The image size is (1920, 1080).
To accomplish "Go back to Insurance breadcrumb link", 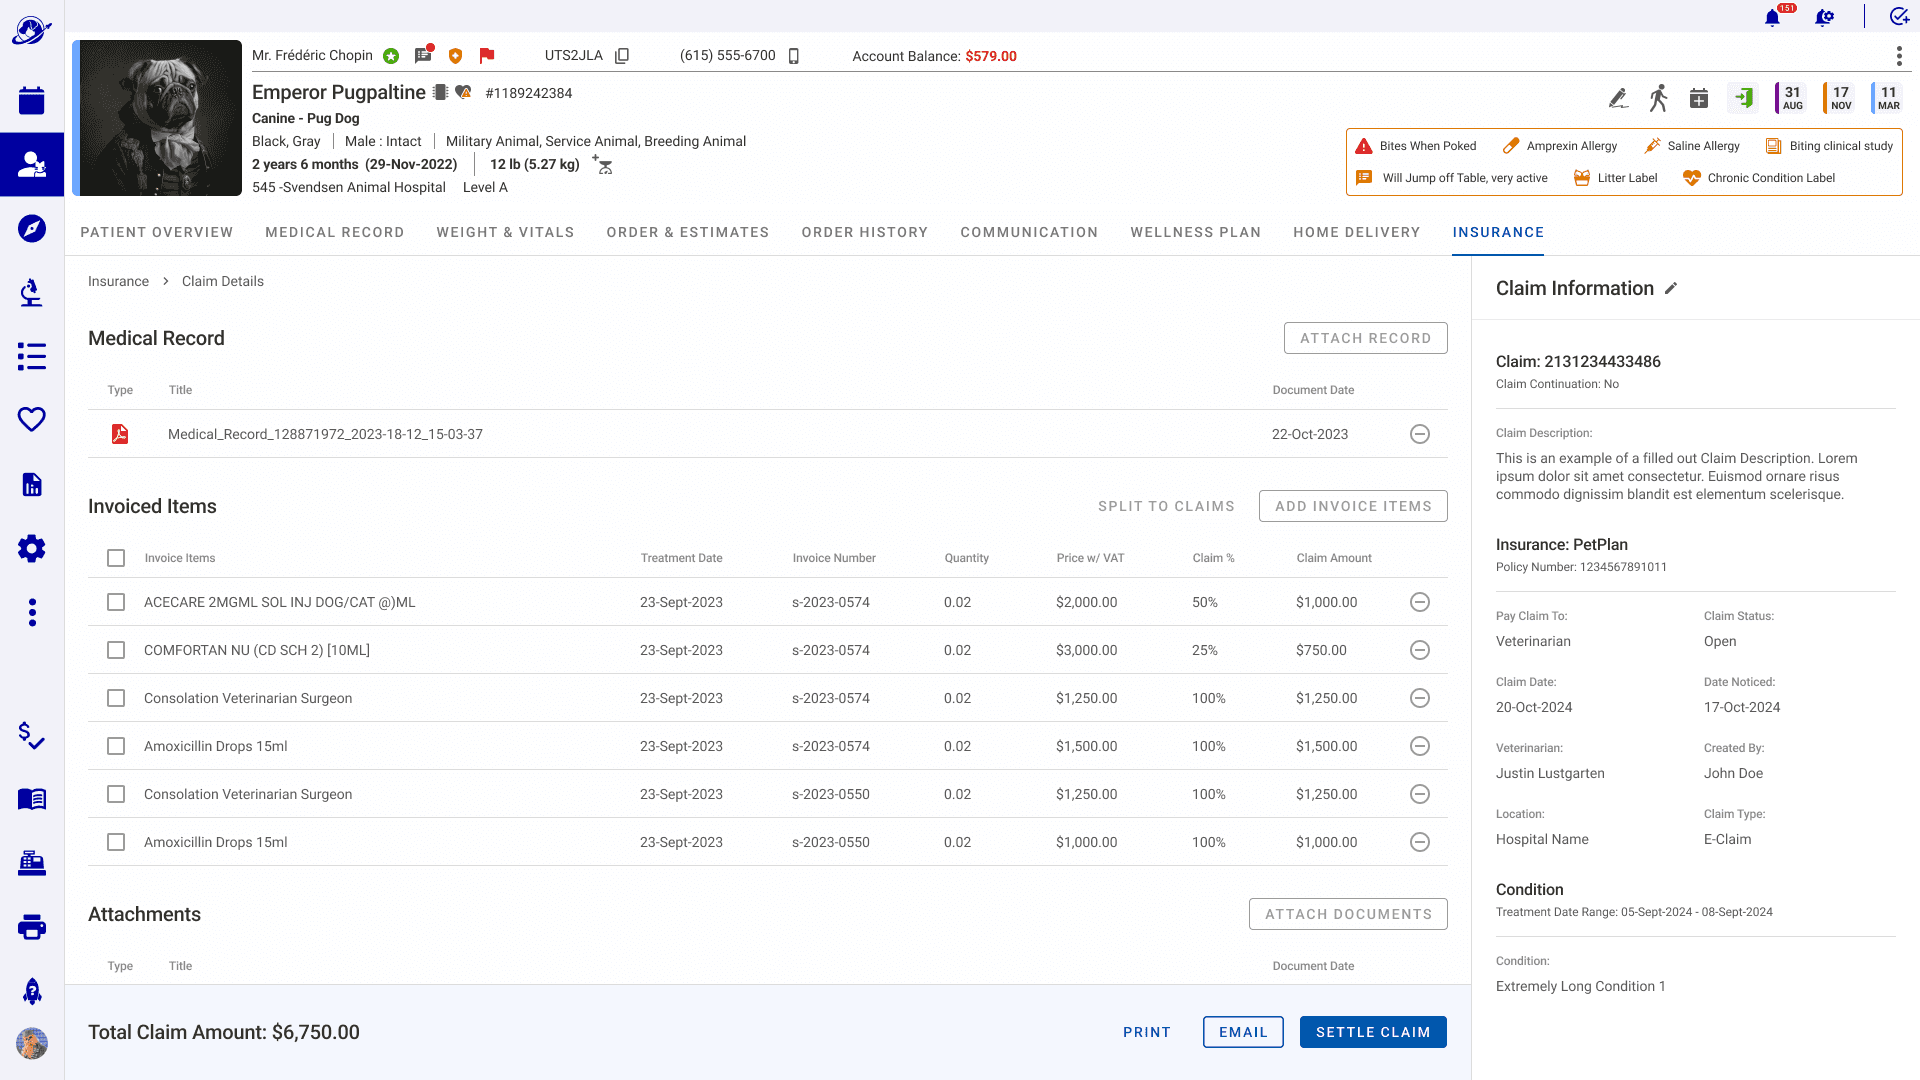I will (118, 281).
